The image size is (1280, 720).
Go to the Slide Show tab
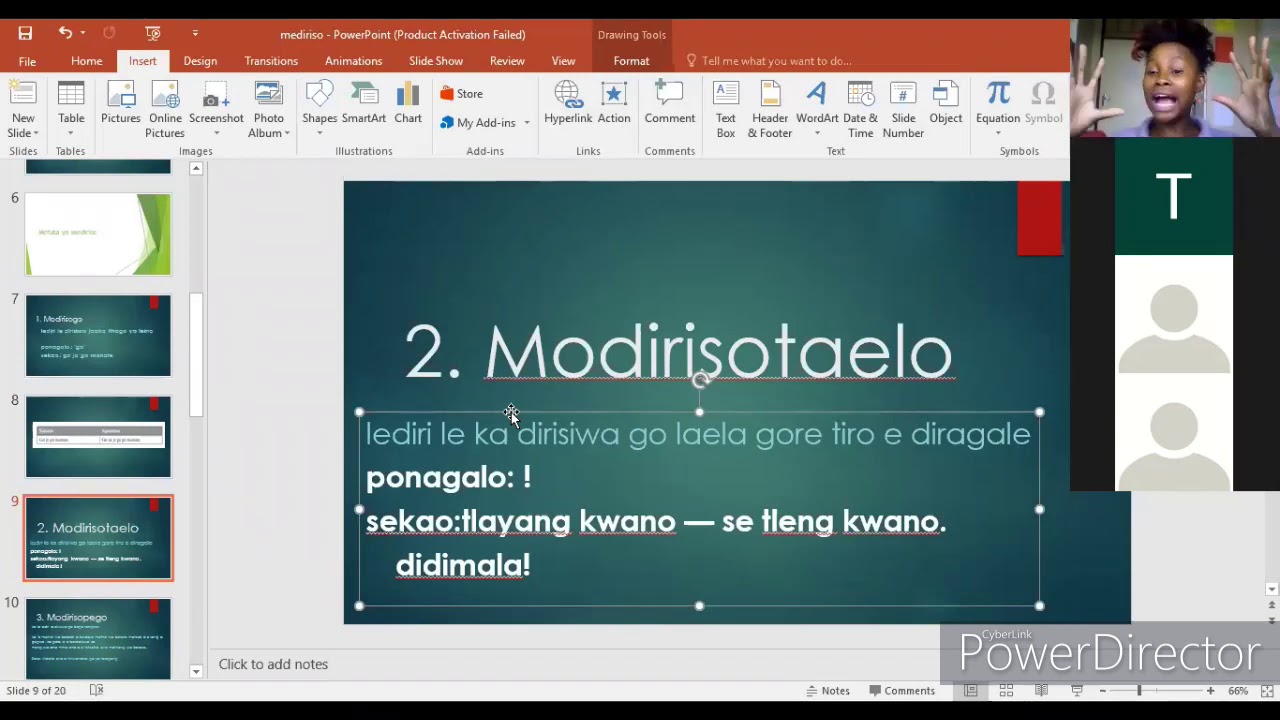coord(436,61)
